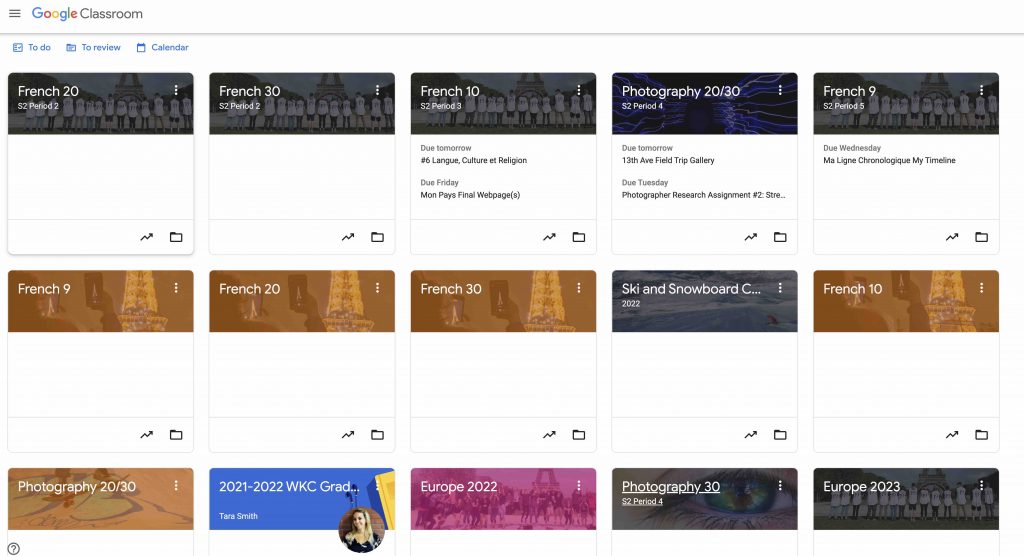Open 'Photographer Research Assignment #2' item
The image size is (1024, 556).
pos(703,195)
